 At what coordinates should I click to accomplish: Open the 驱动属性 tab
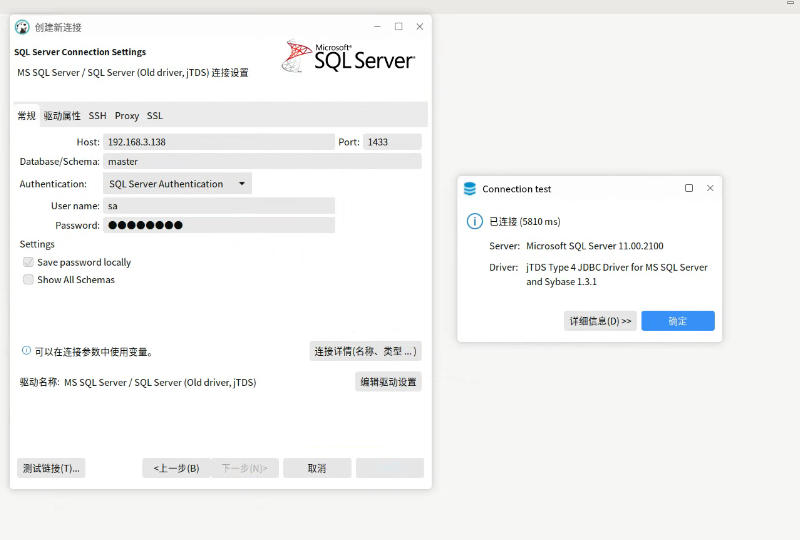[x=62, y=116]
